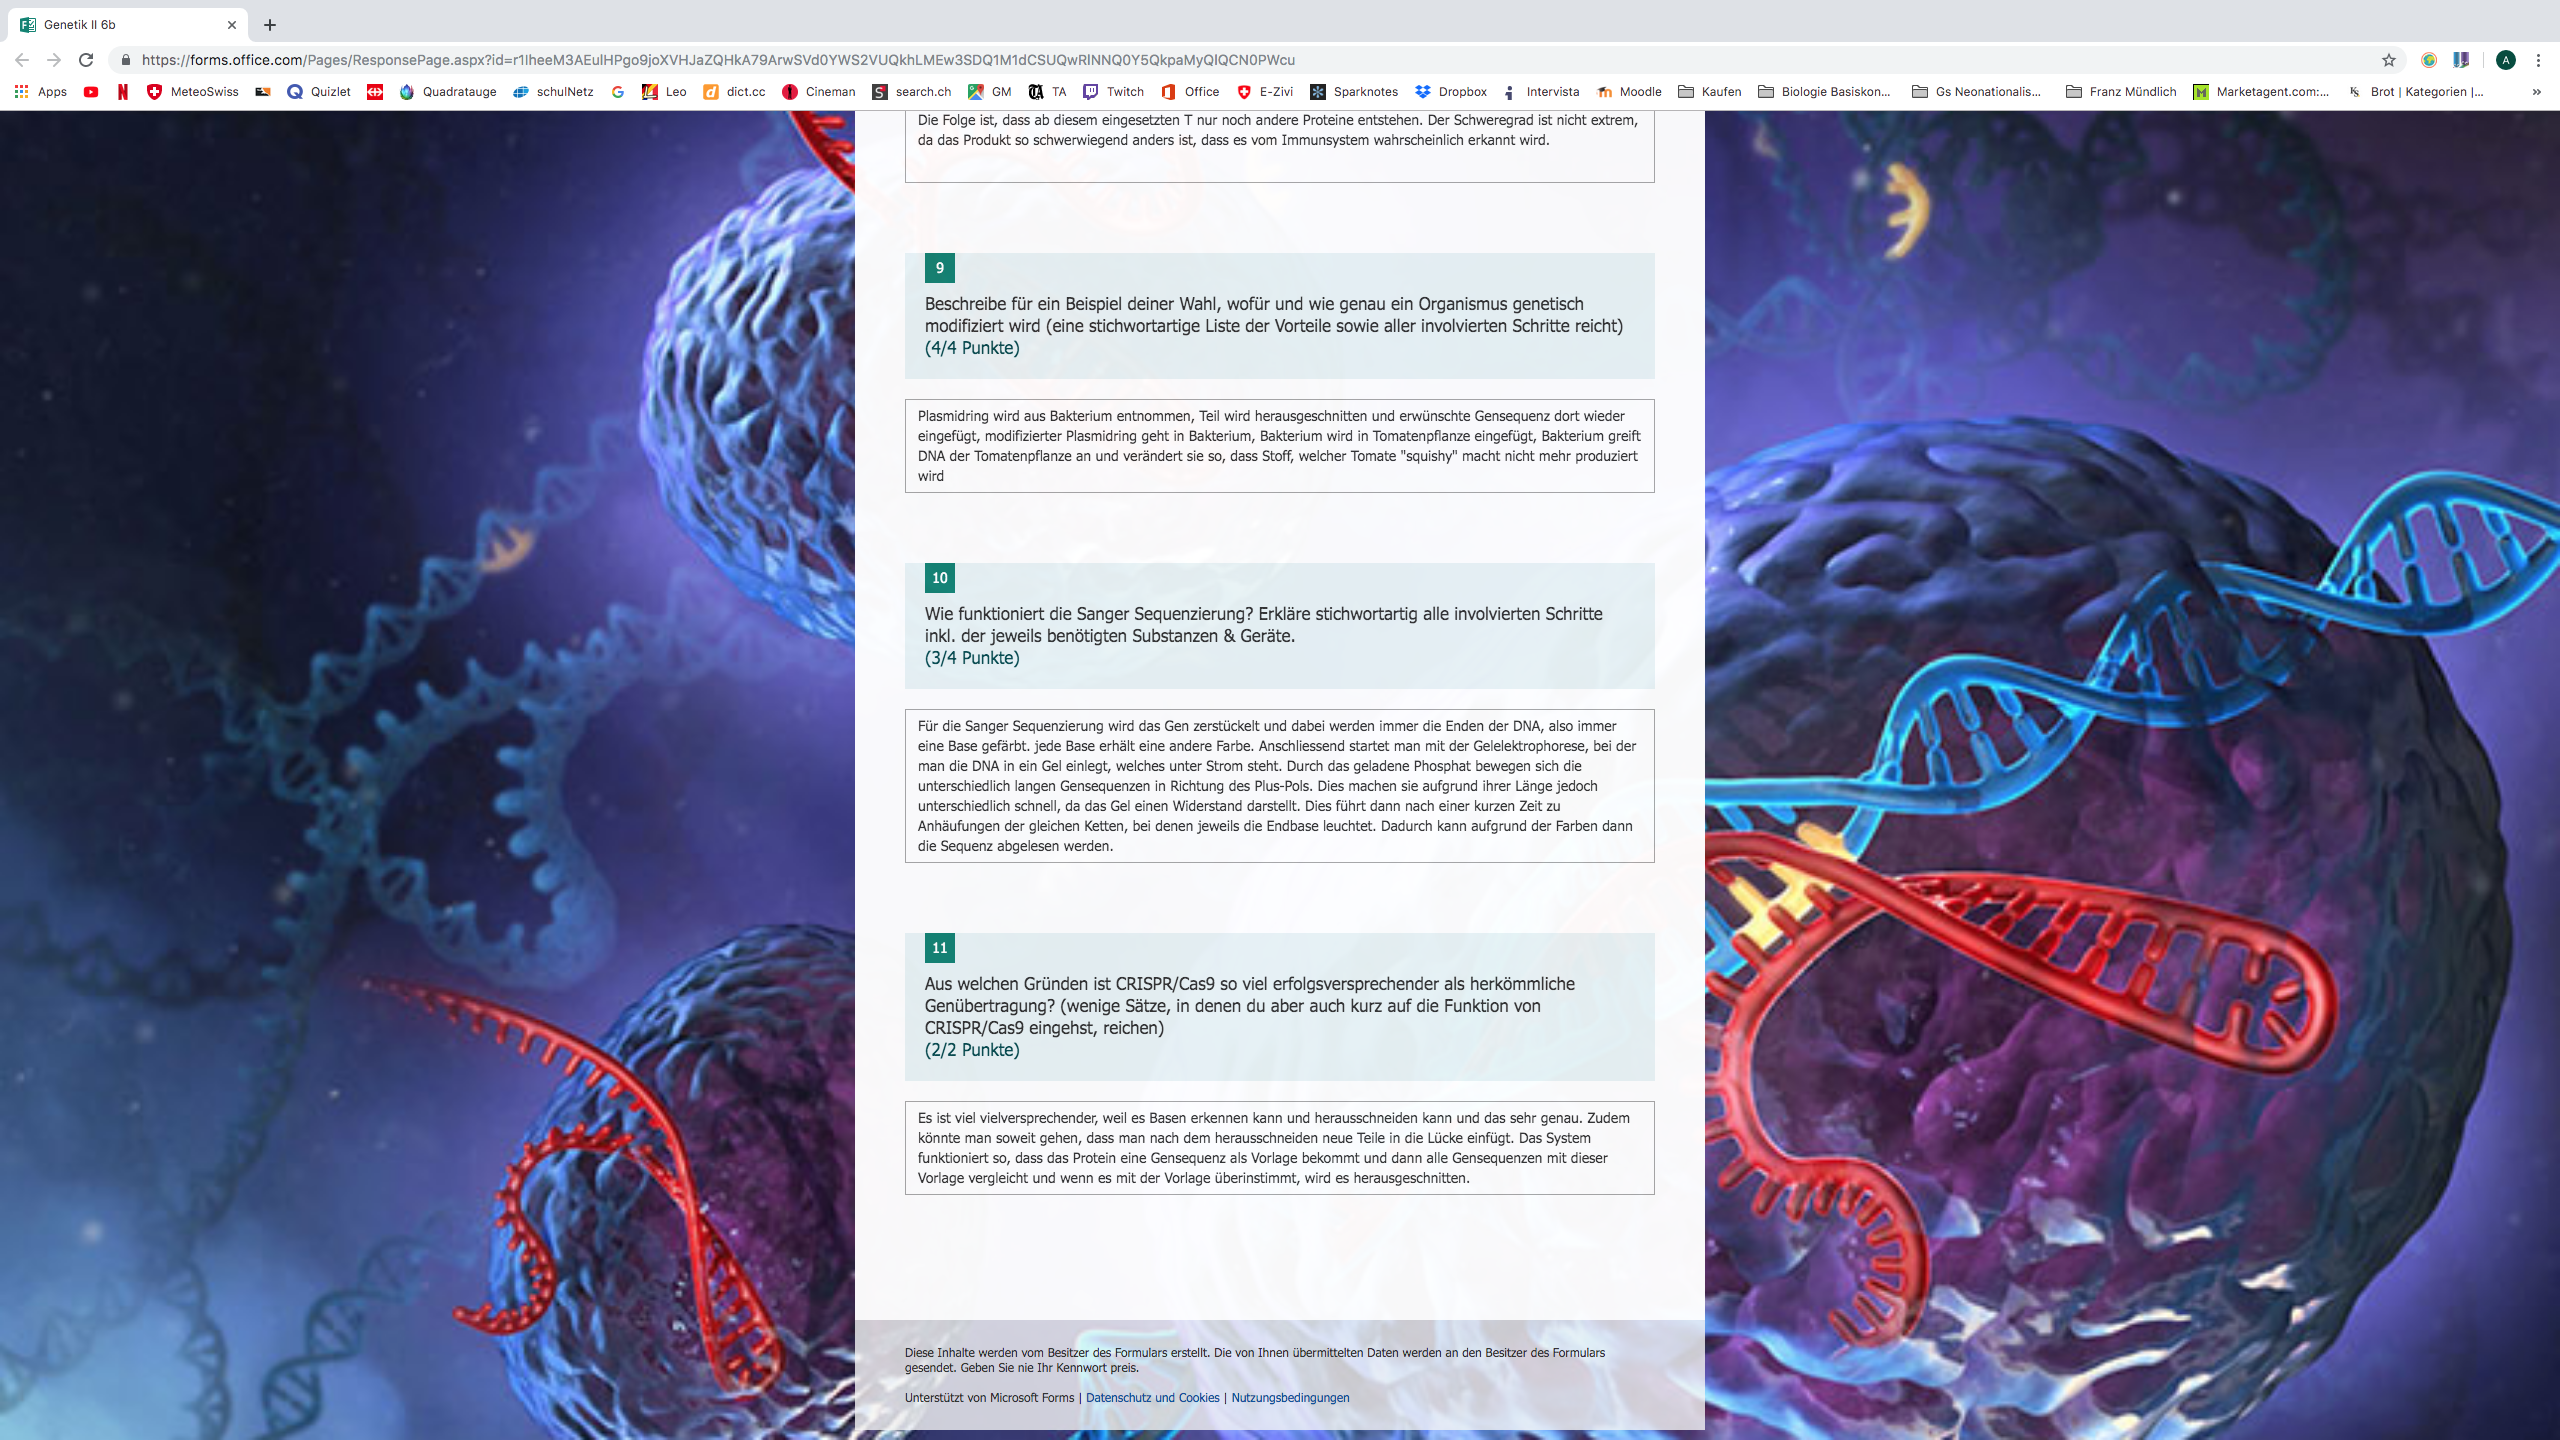Open the Netflix bookmark icon
This screenshot has height=1440, width=2560.
click(x=123, y=92)
